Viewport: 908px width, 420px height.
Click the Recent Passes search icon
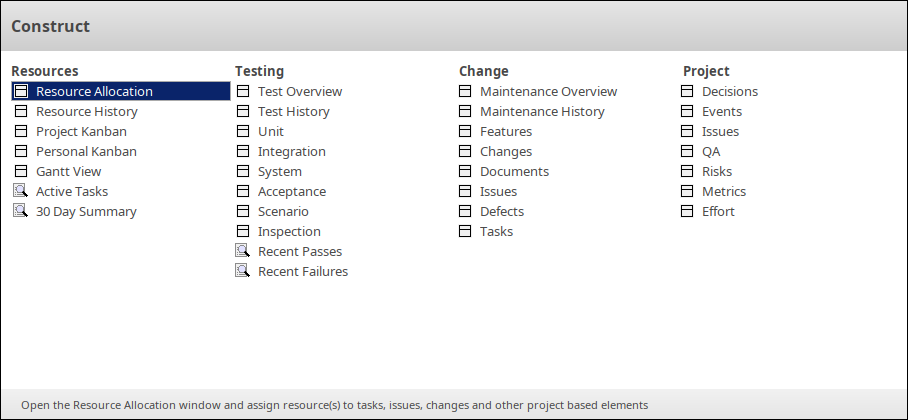point(243,251)
